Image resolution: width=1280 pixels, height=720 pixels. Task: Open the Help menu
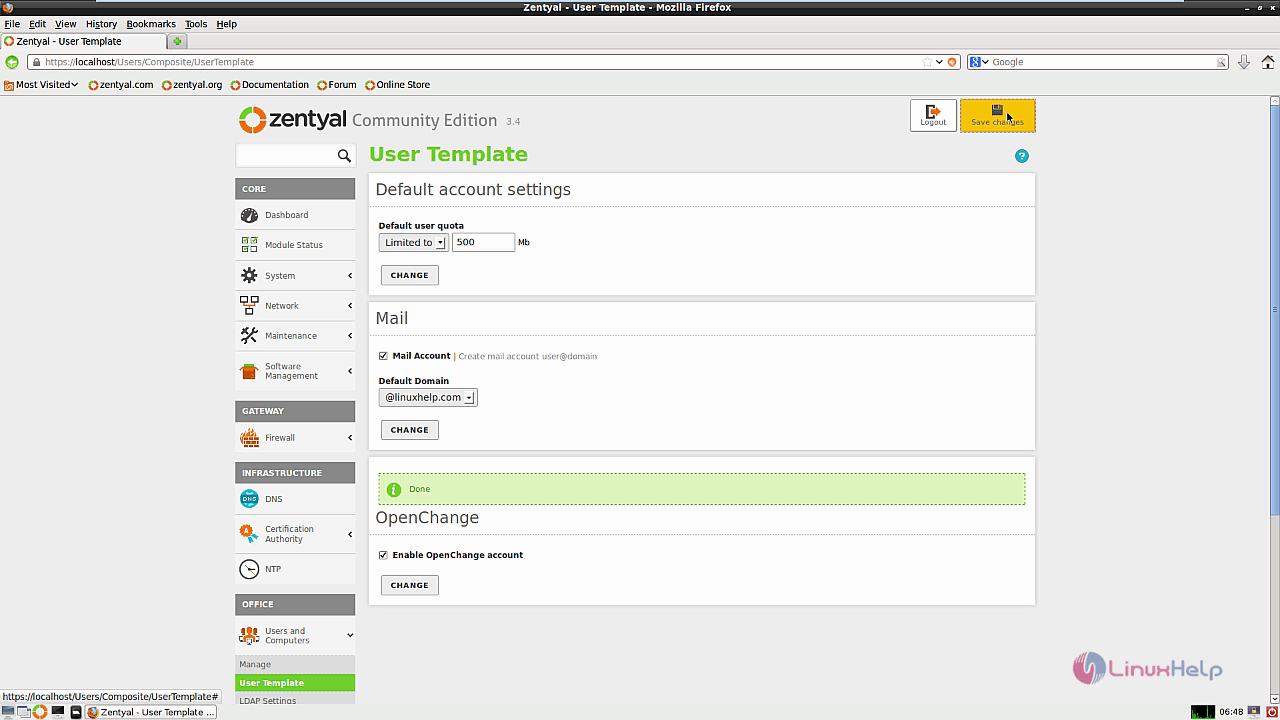pyautogui.click(x=227, y=24)
